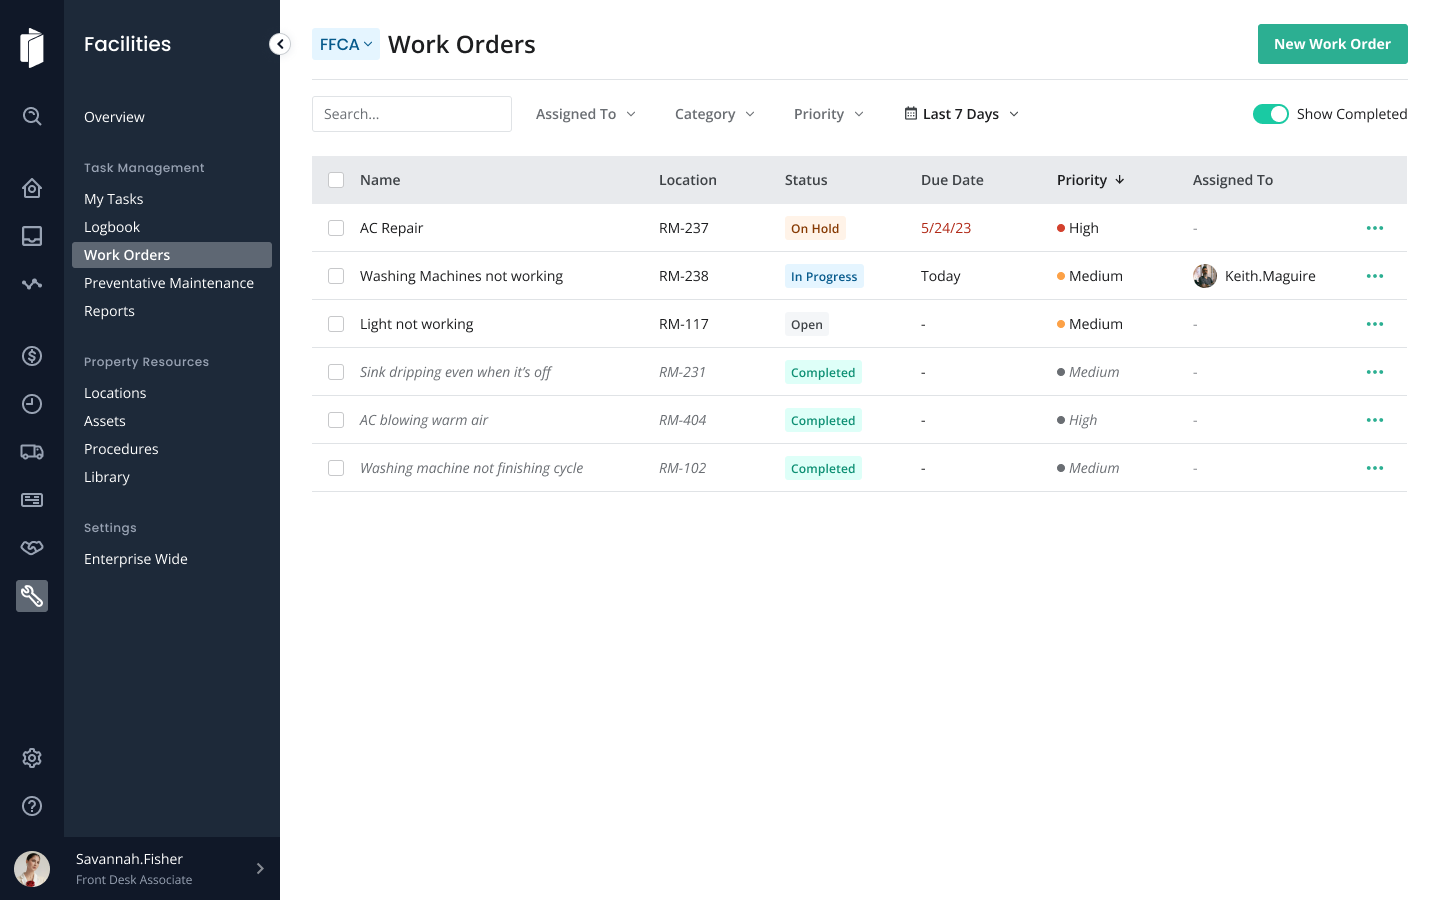
Task: Open the inbox tray icon in sidebar
Action: pyautogui.click(x=32, y=236)
